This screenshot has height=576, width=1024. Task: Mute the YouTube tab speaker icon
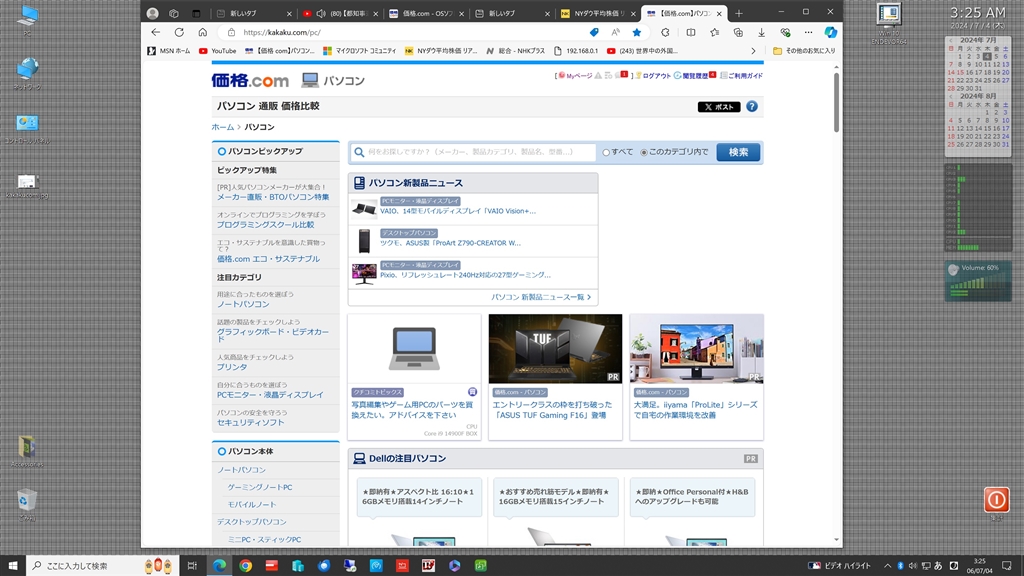pyautogui.click(x=321, y=13)
